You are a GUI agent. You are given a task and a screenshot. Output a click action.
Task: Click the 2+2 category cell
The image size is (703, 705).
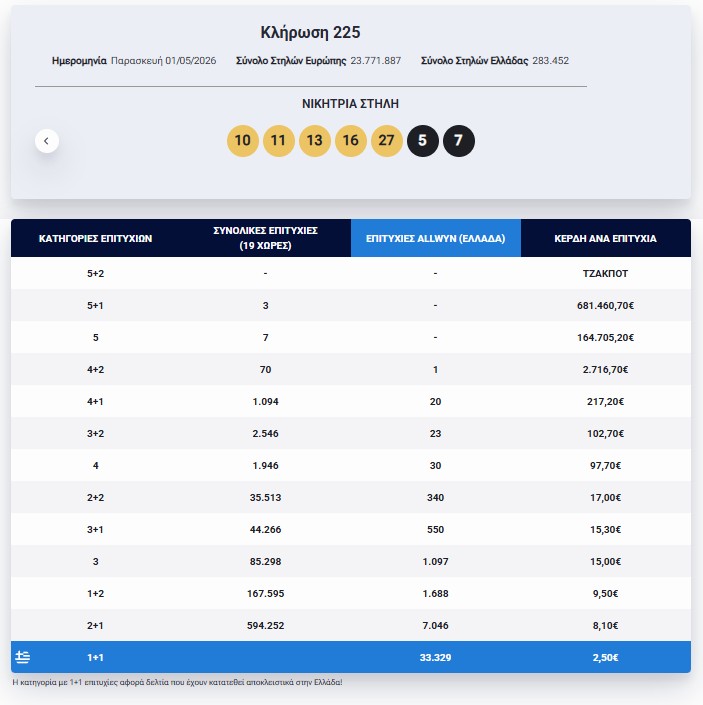point(95,497)
